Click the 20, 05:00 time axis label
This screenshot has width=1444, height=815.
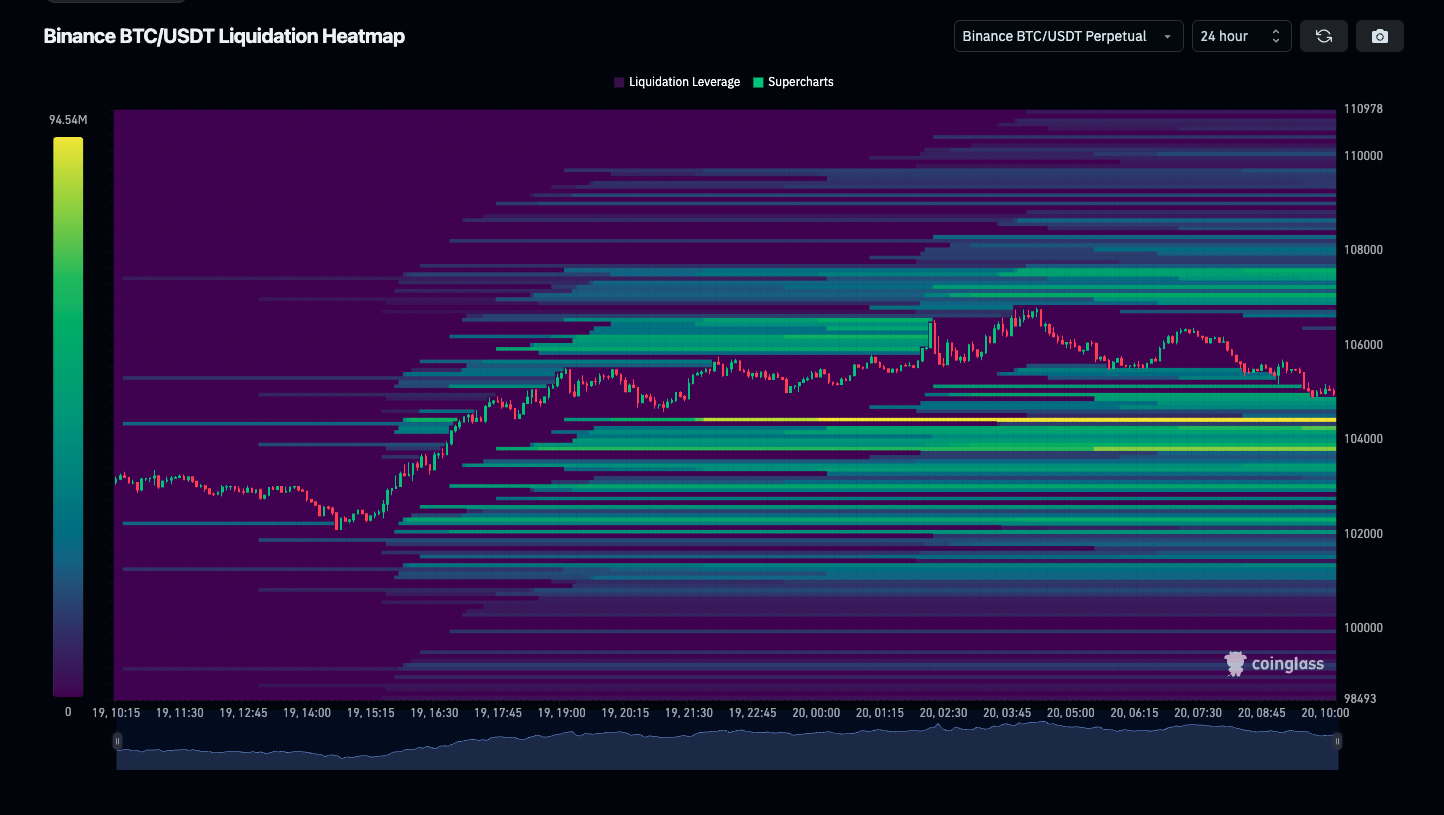point(1070,713)
